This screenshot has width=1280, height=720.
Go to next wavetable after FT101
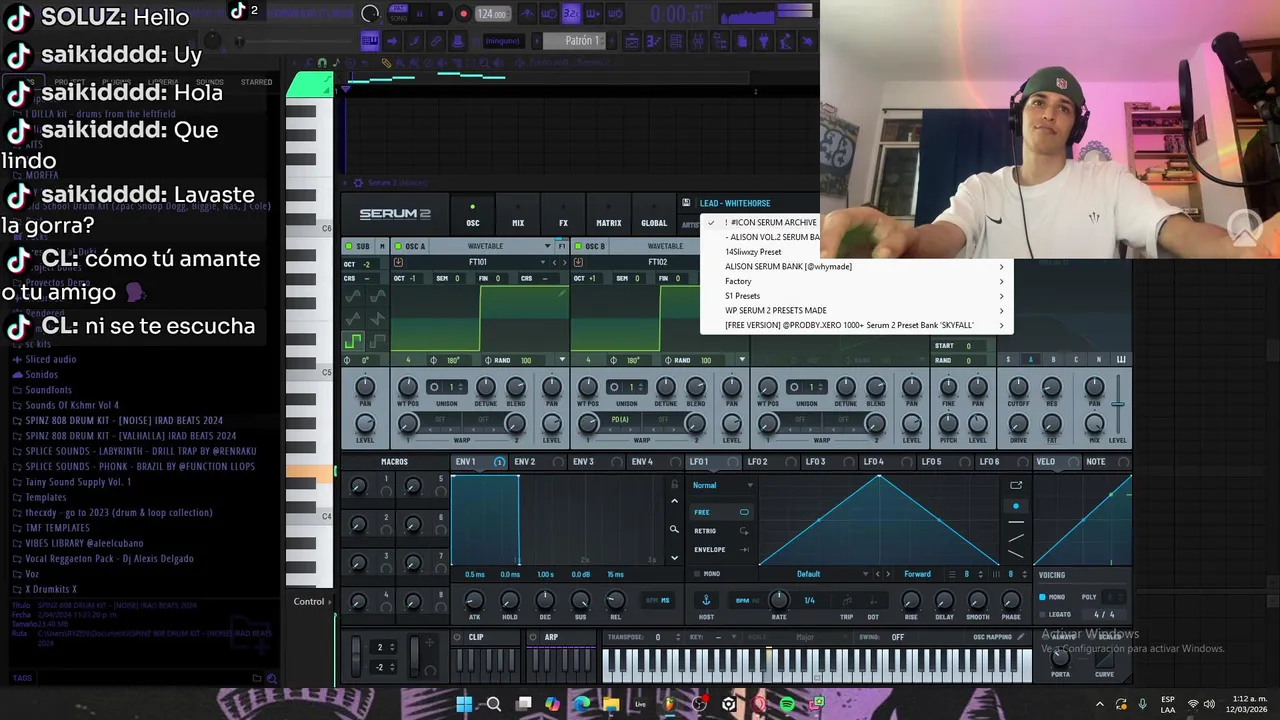point(564,262)
